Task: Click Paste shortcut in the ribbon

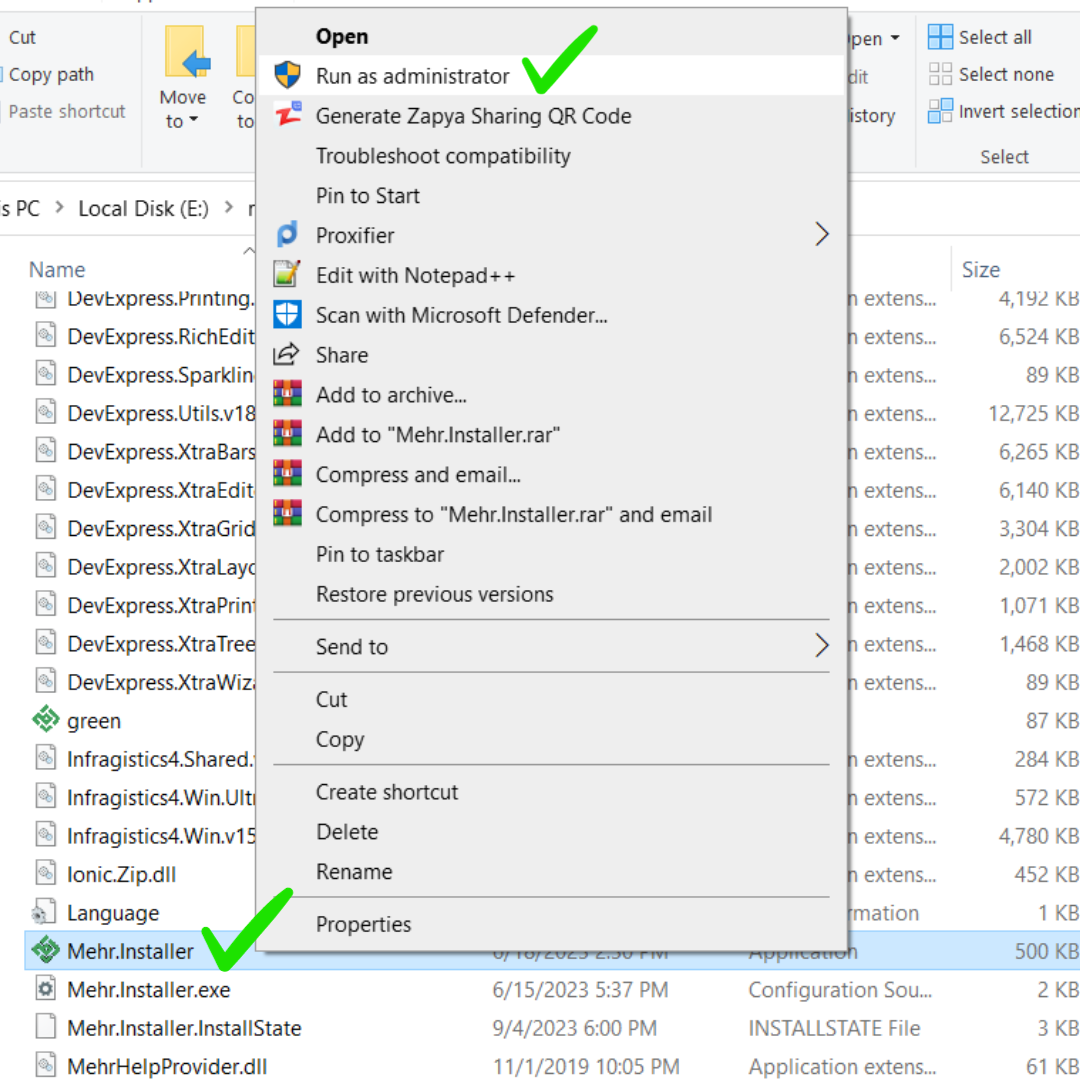Action: click(67, 111)
